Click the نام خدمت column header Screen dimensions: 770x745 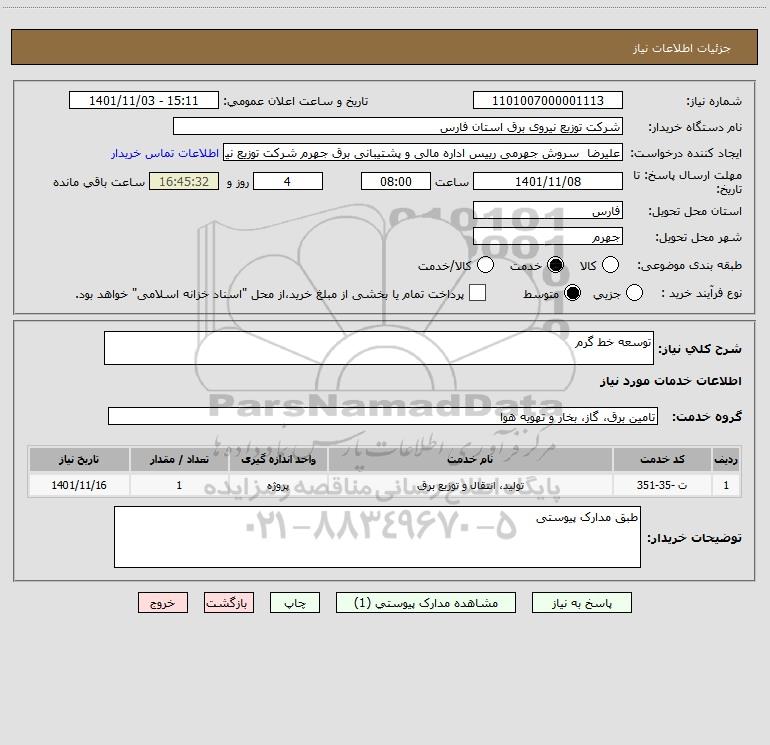tap(470, 460)
